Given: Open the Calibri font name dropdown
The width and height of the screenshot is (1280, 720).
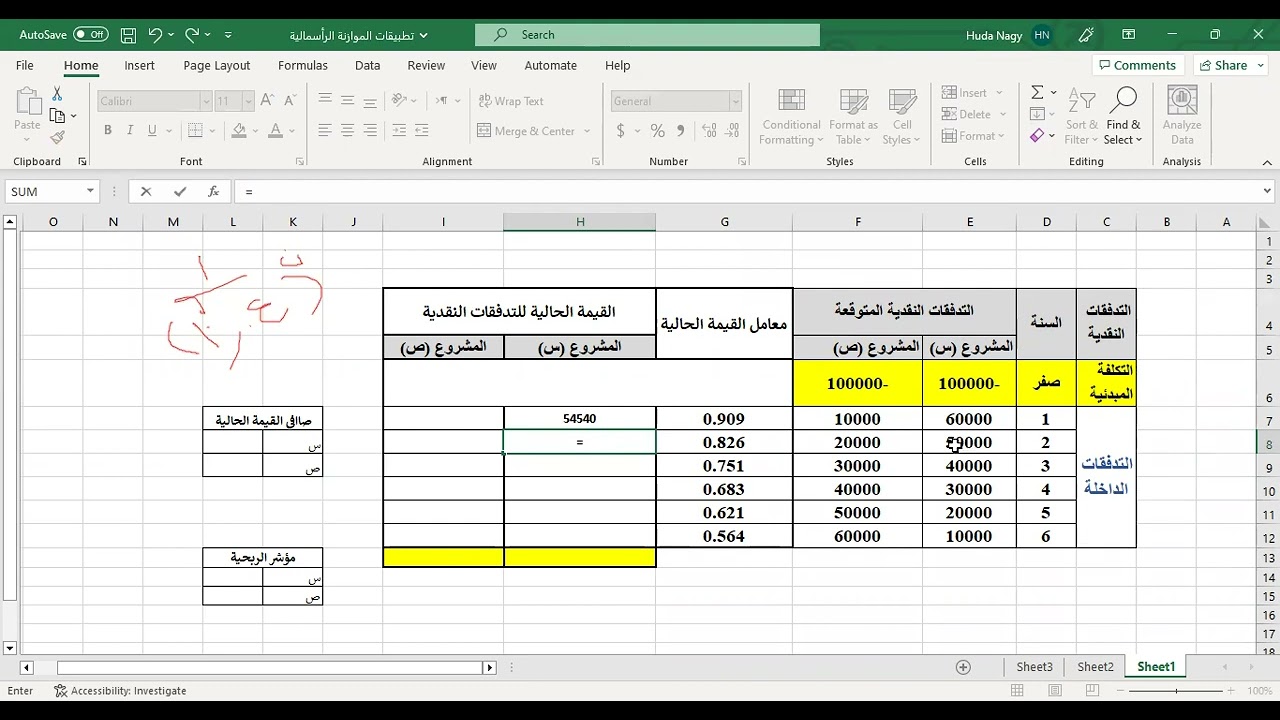Looking at the screenshot, I should [x=205, y=101].
